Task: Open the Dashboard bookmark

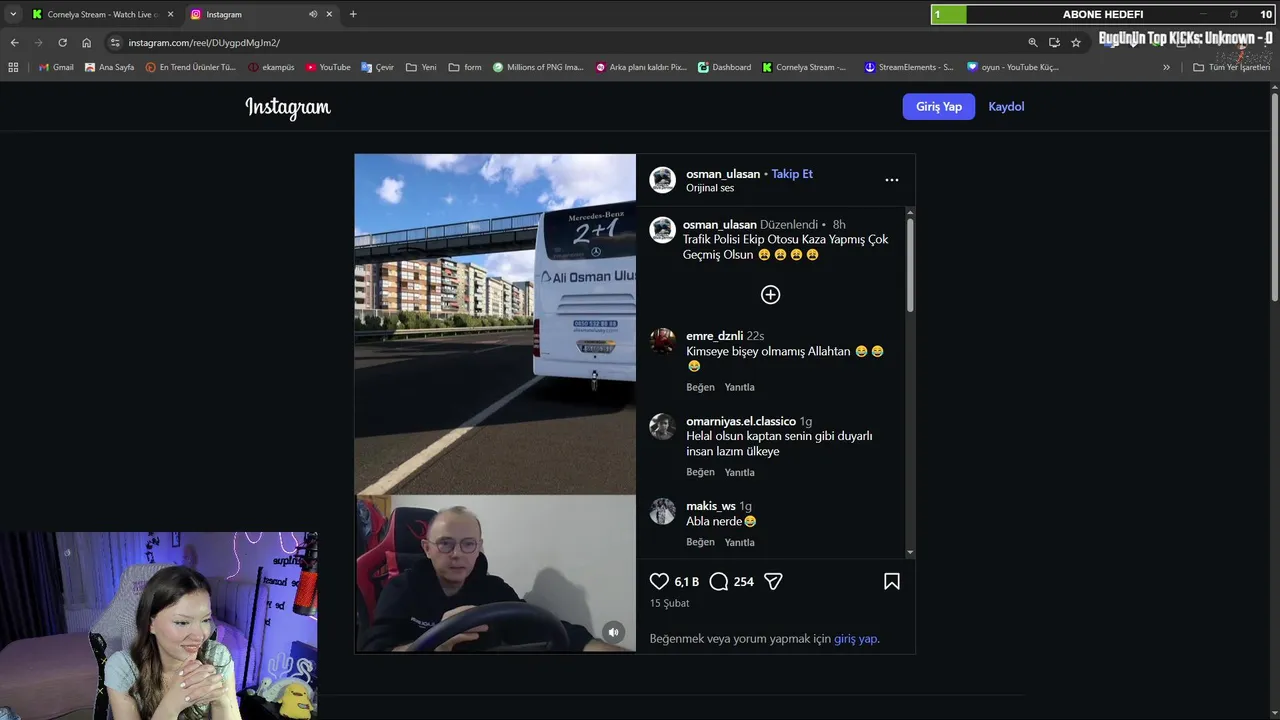Action: (724, 67)
